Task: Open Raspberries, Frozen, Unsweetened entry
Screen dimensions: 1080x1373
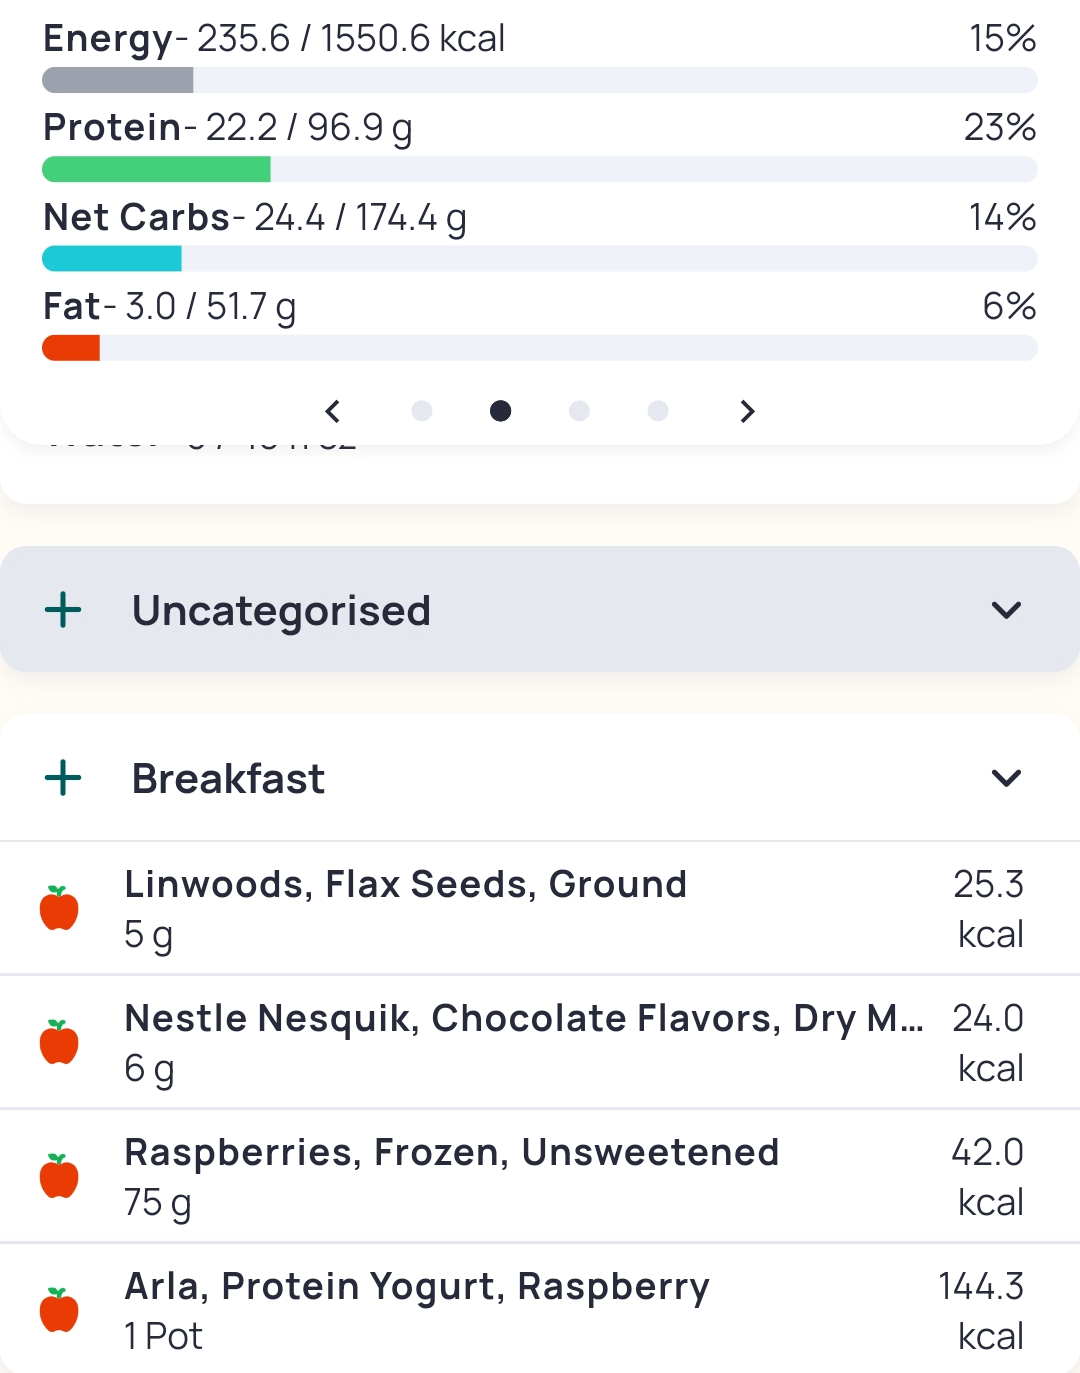Action: (451, 1153)
